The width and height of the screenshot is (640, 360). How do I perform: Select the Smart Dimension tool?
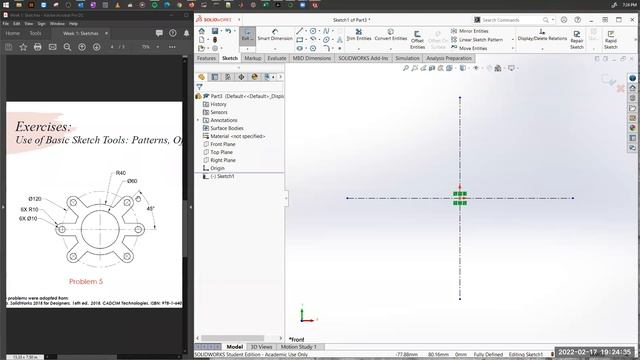275,35
